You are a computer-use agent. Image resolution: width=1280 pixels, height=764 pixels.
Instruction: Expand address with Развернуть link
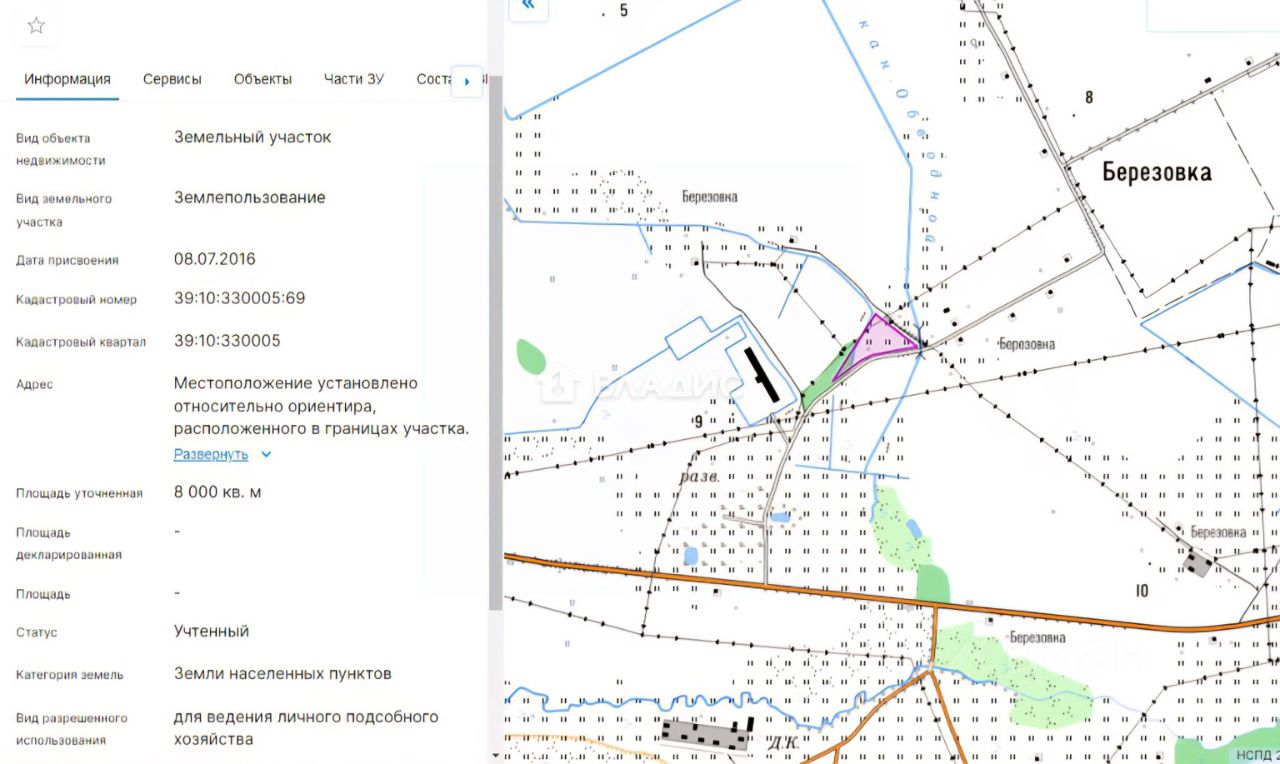pos(211,454)
